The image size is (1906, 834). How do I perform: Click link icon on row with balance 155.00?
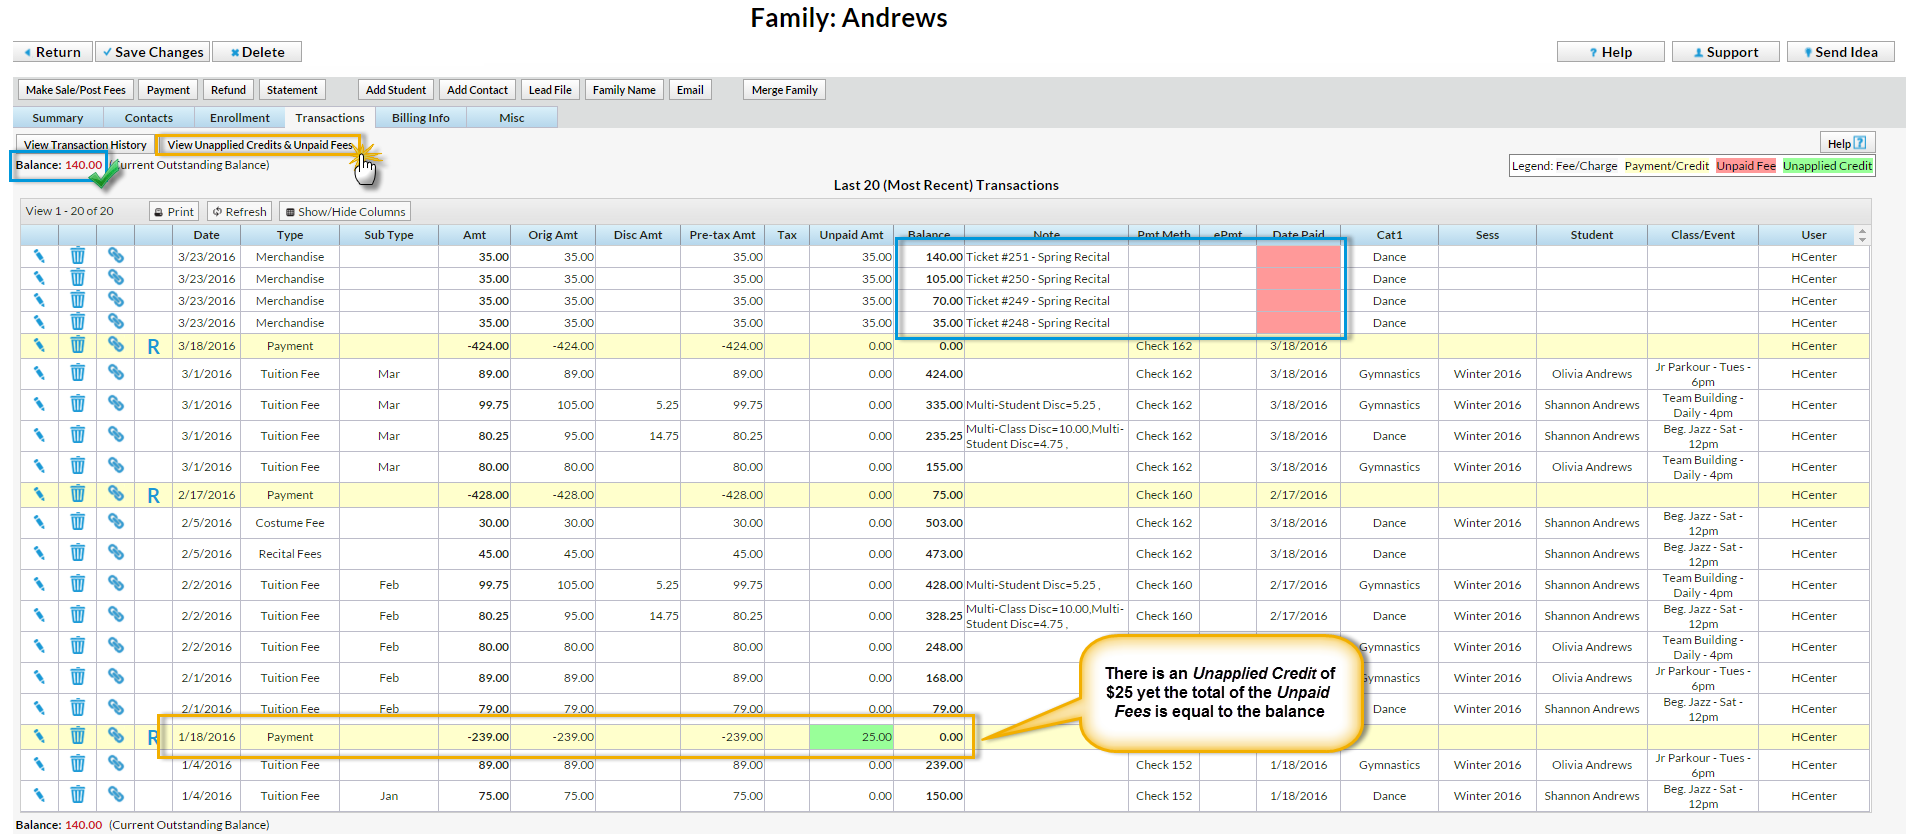pos(116,466)
